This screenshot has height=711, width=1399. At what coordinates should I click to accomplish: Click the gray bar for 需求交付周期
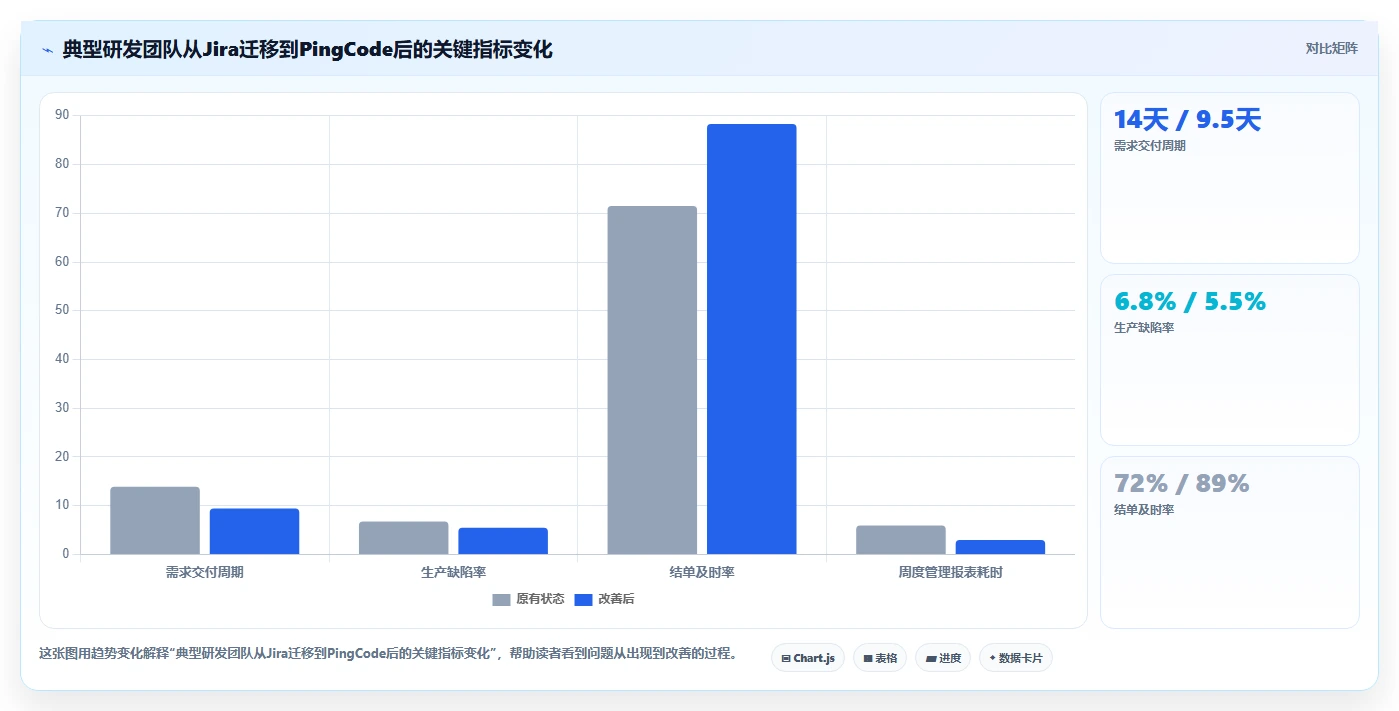coord(155,520)
